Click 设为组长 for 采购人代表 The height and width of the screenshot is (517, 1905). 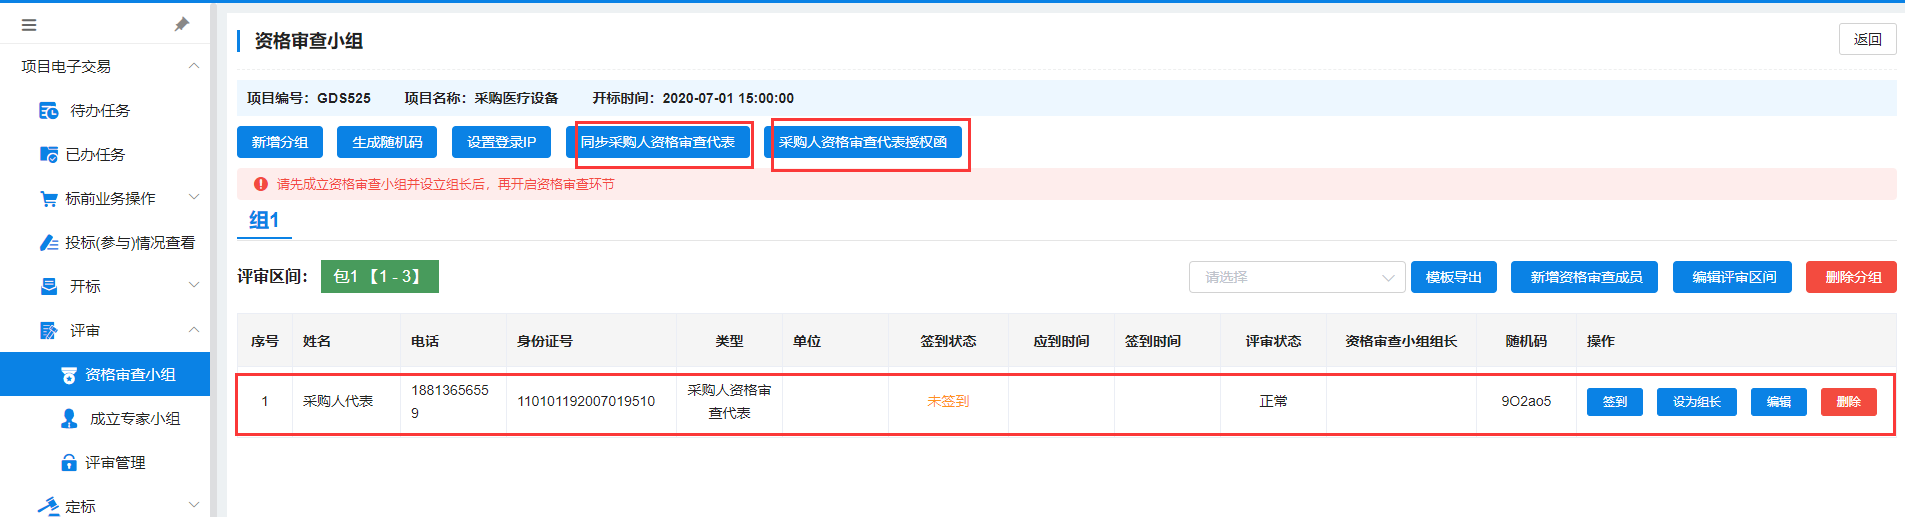pos(1696,402)
